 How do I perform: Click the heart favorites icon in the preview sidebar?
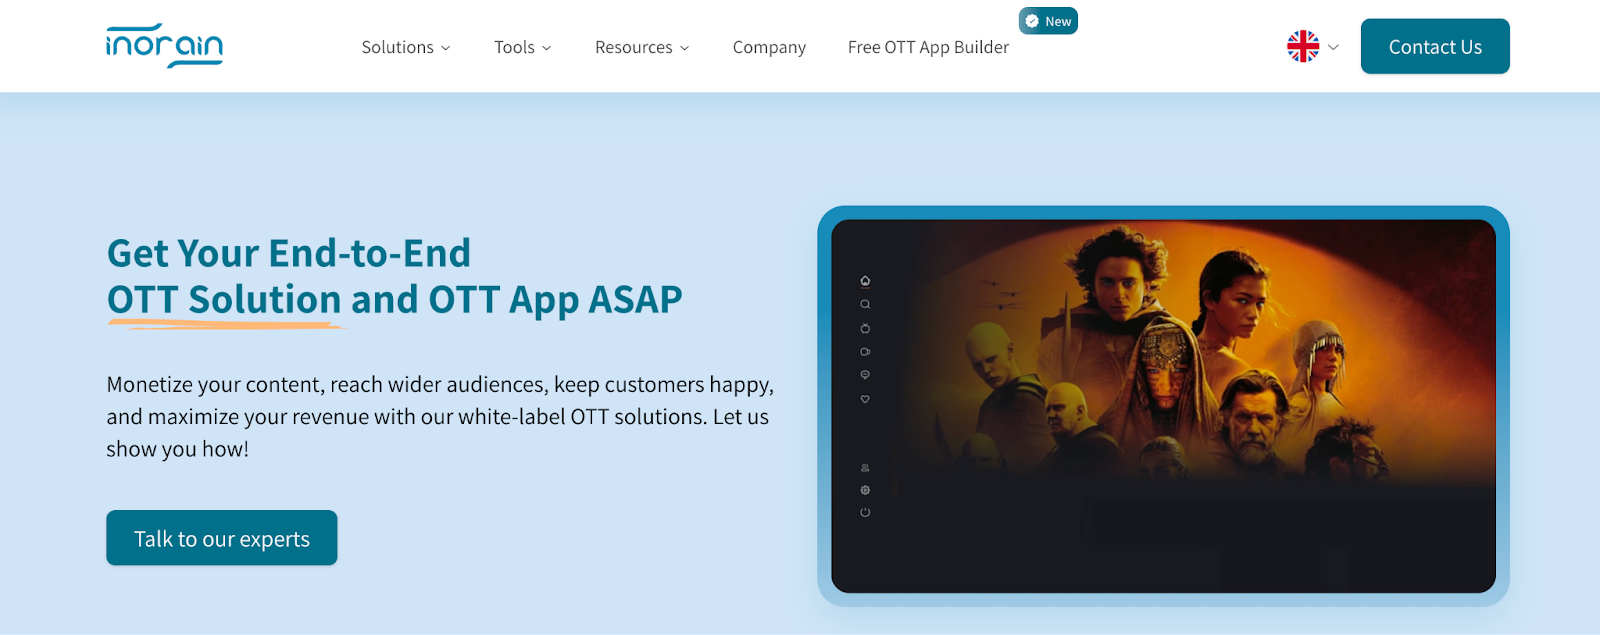tap(865, 399)
